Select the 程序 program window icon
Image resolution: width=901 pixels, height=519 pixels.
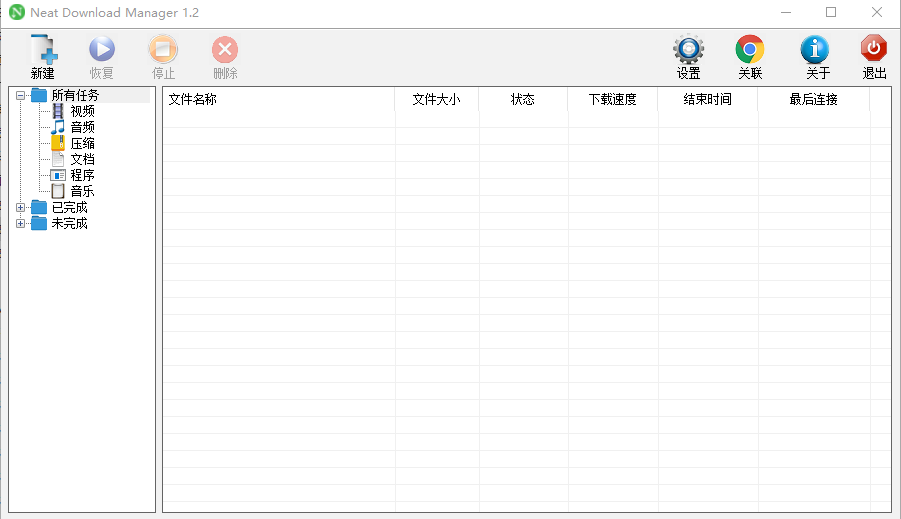pyautogui.click(x=58, y=175)
